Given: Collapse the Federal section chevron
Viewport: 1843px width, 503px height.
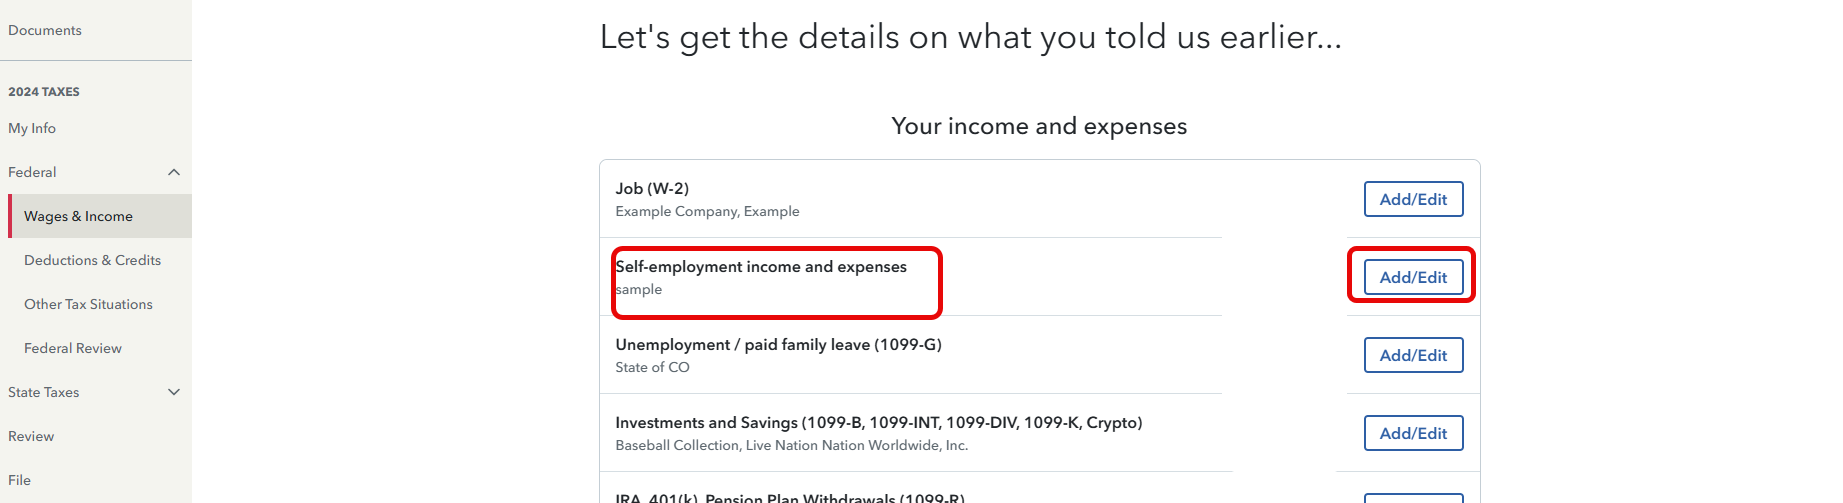Looking at the screenshot, I should (x=174, y=172).
